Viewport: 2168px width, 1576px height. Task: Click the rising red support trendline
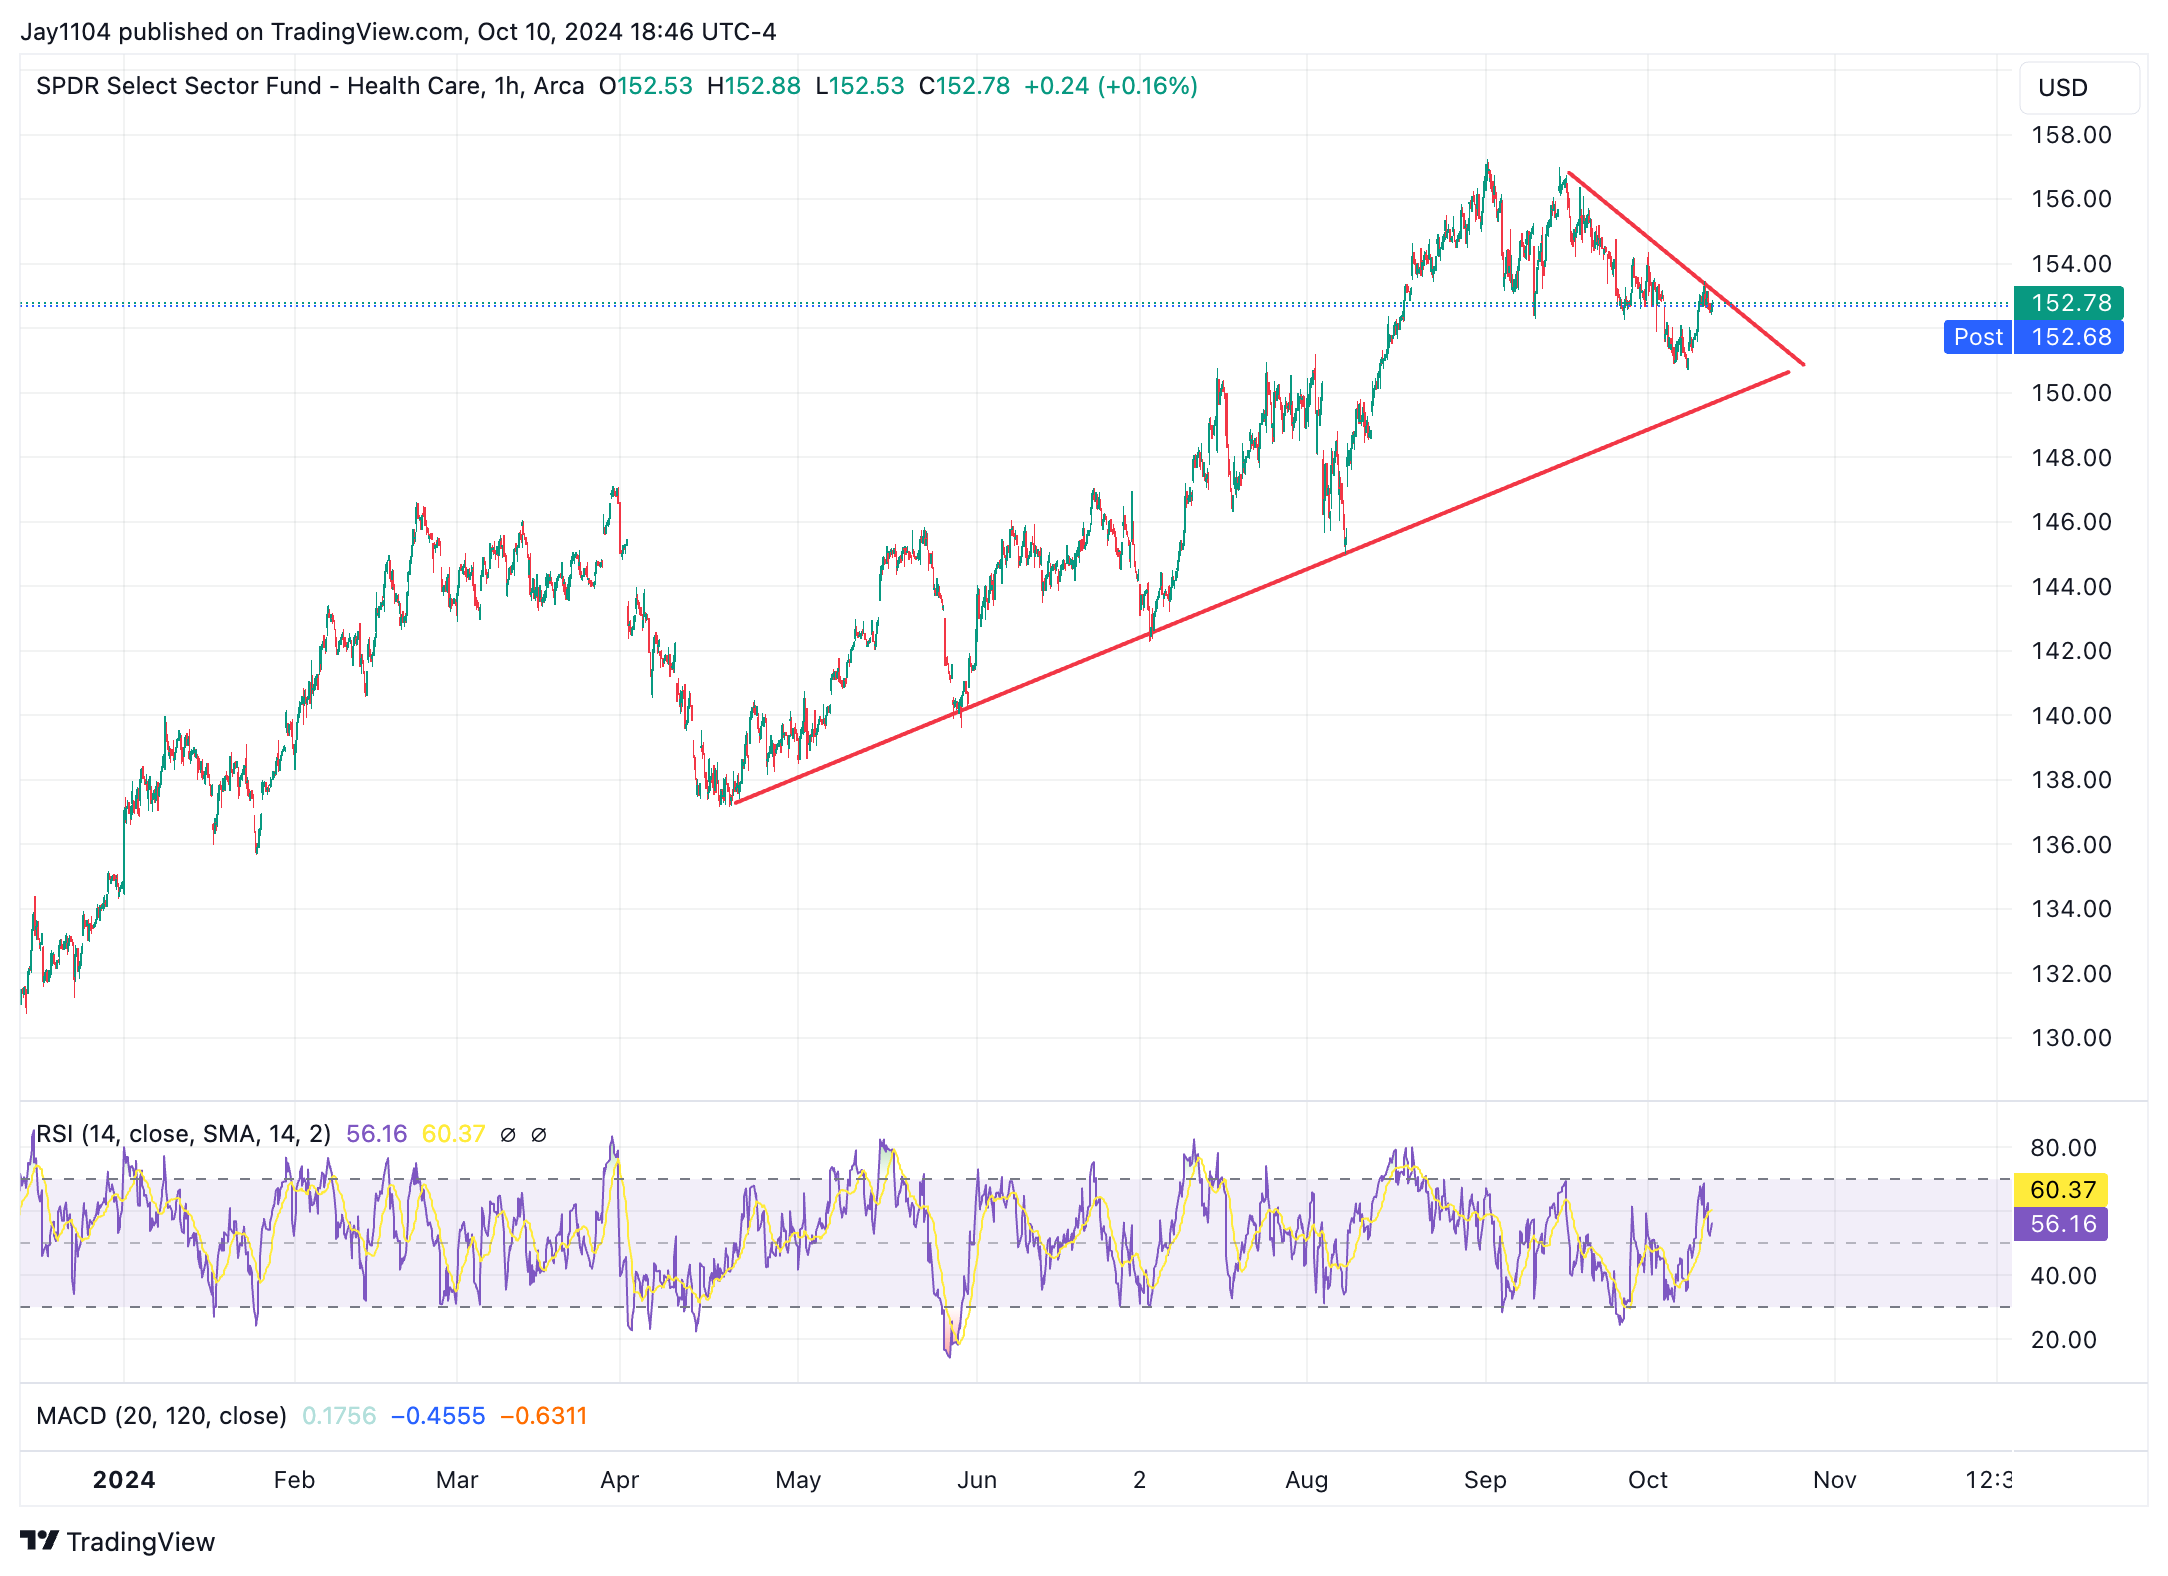tap(1262, 587)
